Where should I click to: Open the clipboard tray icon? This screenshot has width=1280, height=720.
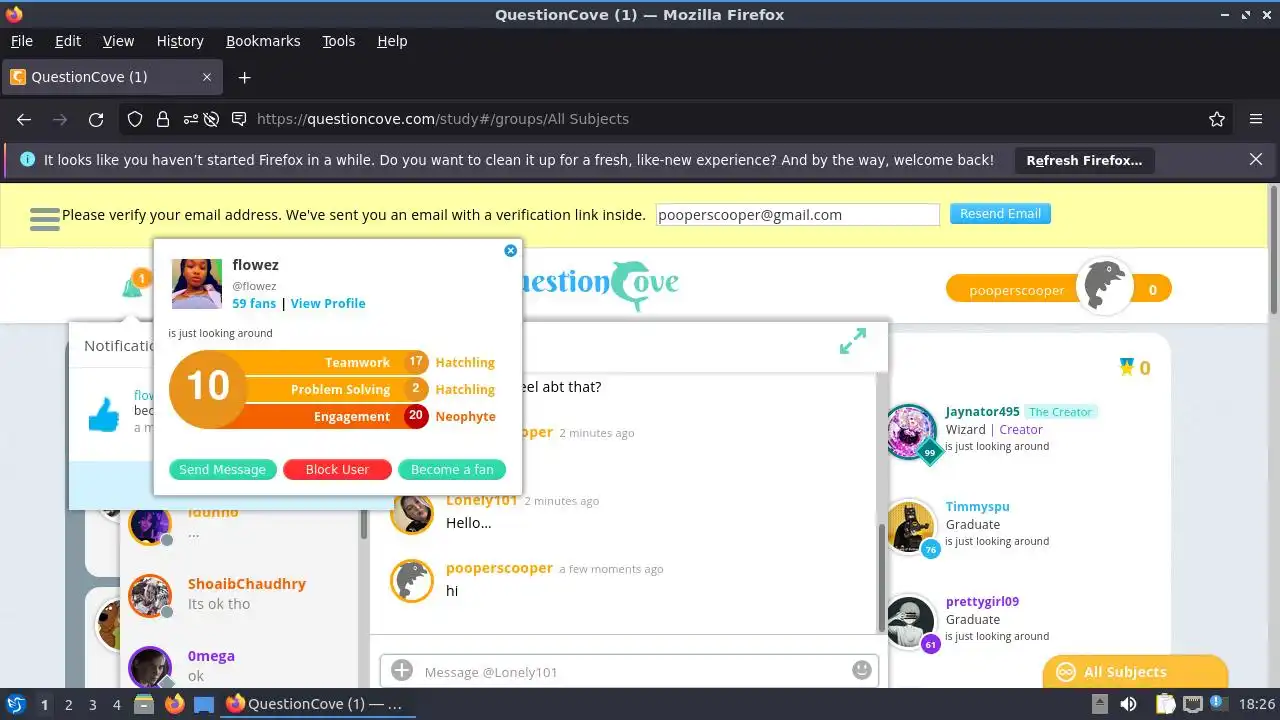[1165, 704]
